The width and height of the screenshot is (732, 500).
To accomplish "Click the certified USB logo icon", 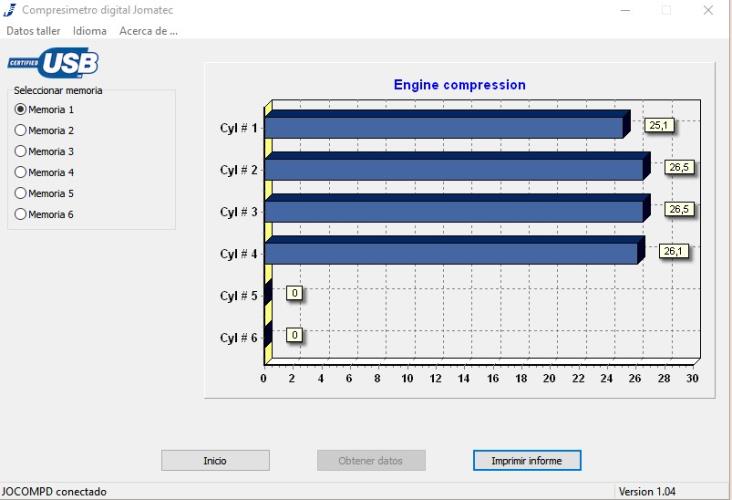I will (x=54, y=63).
